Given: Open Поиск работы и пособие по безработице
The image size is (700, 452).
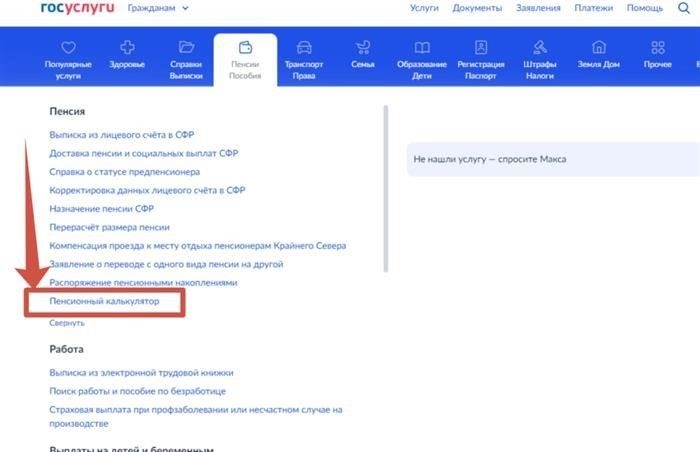Looking at the screenshot, I should (x=138, y=391).
